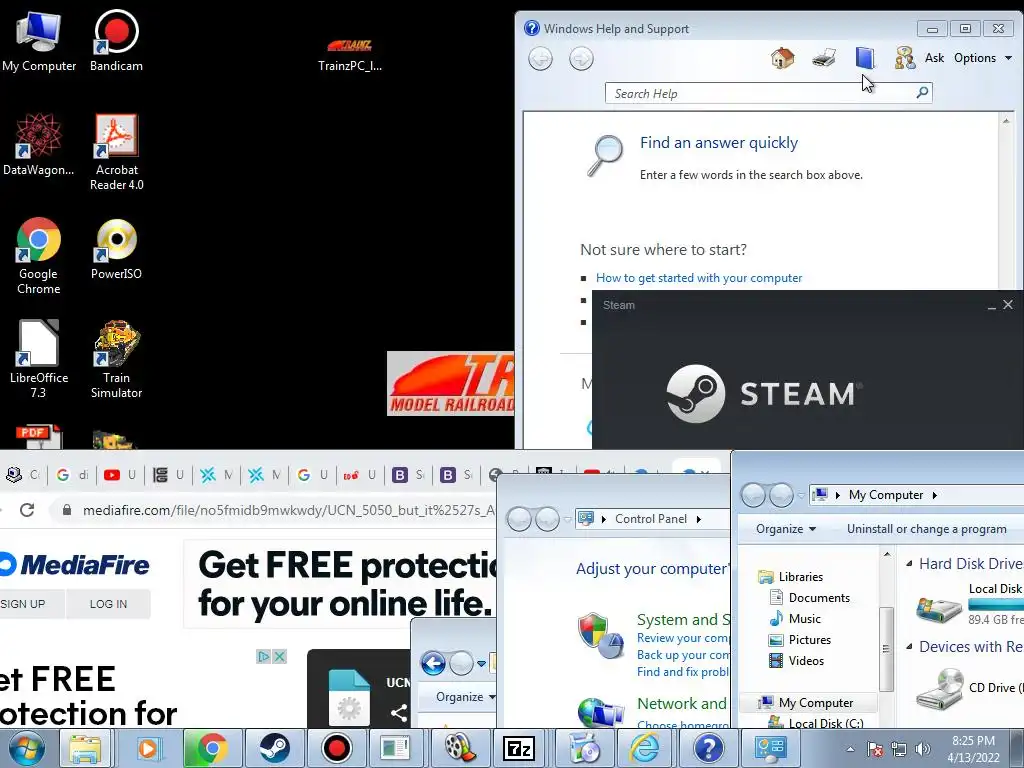Open Browse Help book icon
This screenshot has width=1024, height=768.
point(865,58)
